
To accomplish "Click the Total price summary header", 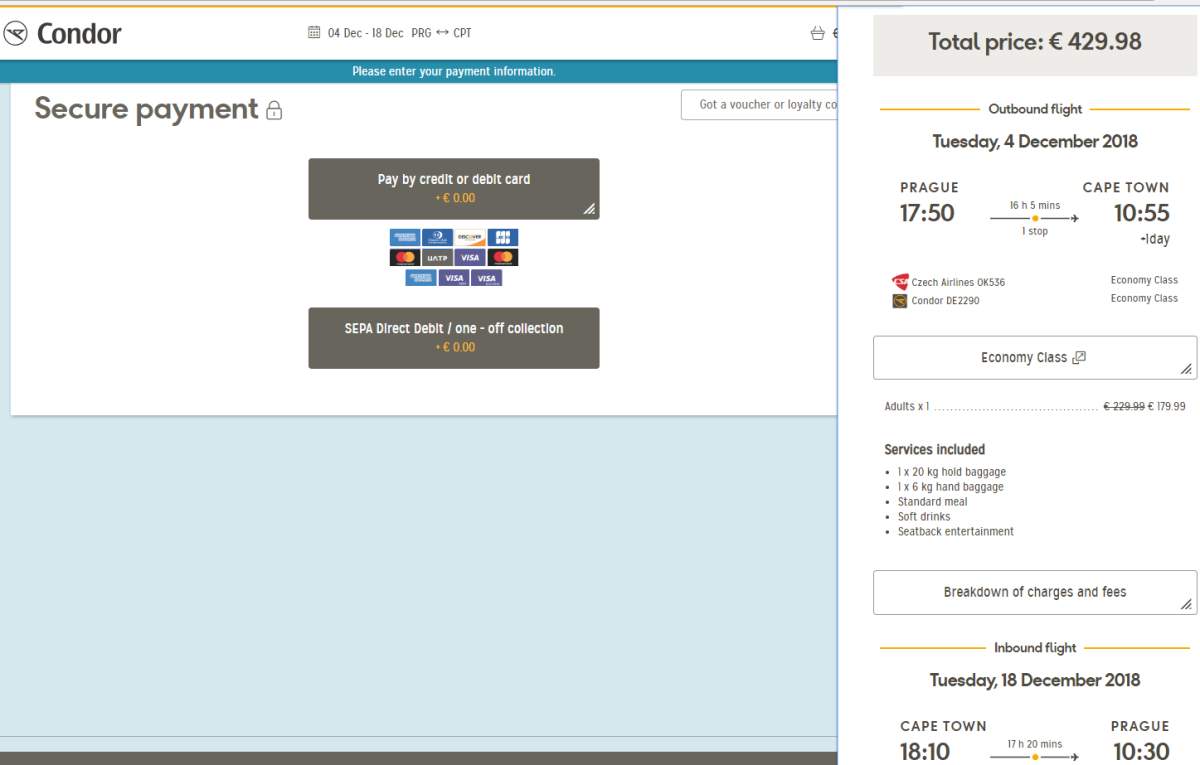I will (1034, 42).
